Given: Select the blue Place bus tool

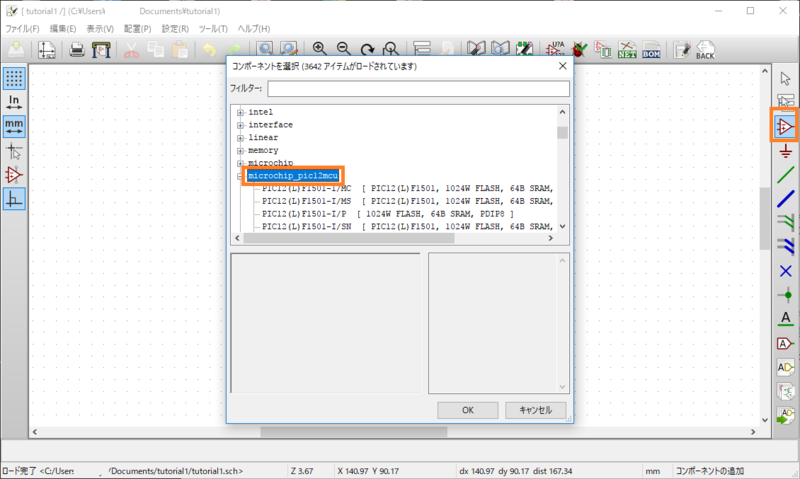Looking at the screenshot, I should [785, 198].
